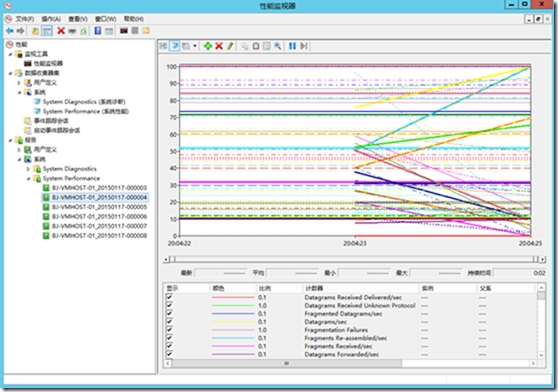Uncheck the Datagrams Received Delivered/sec counter
The height and width of the screenshot is (392, 558).
point(169,297)
